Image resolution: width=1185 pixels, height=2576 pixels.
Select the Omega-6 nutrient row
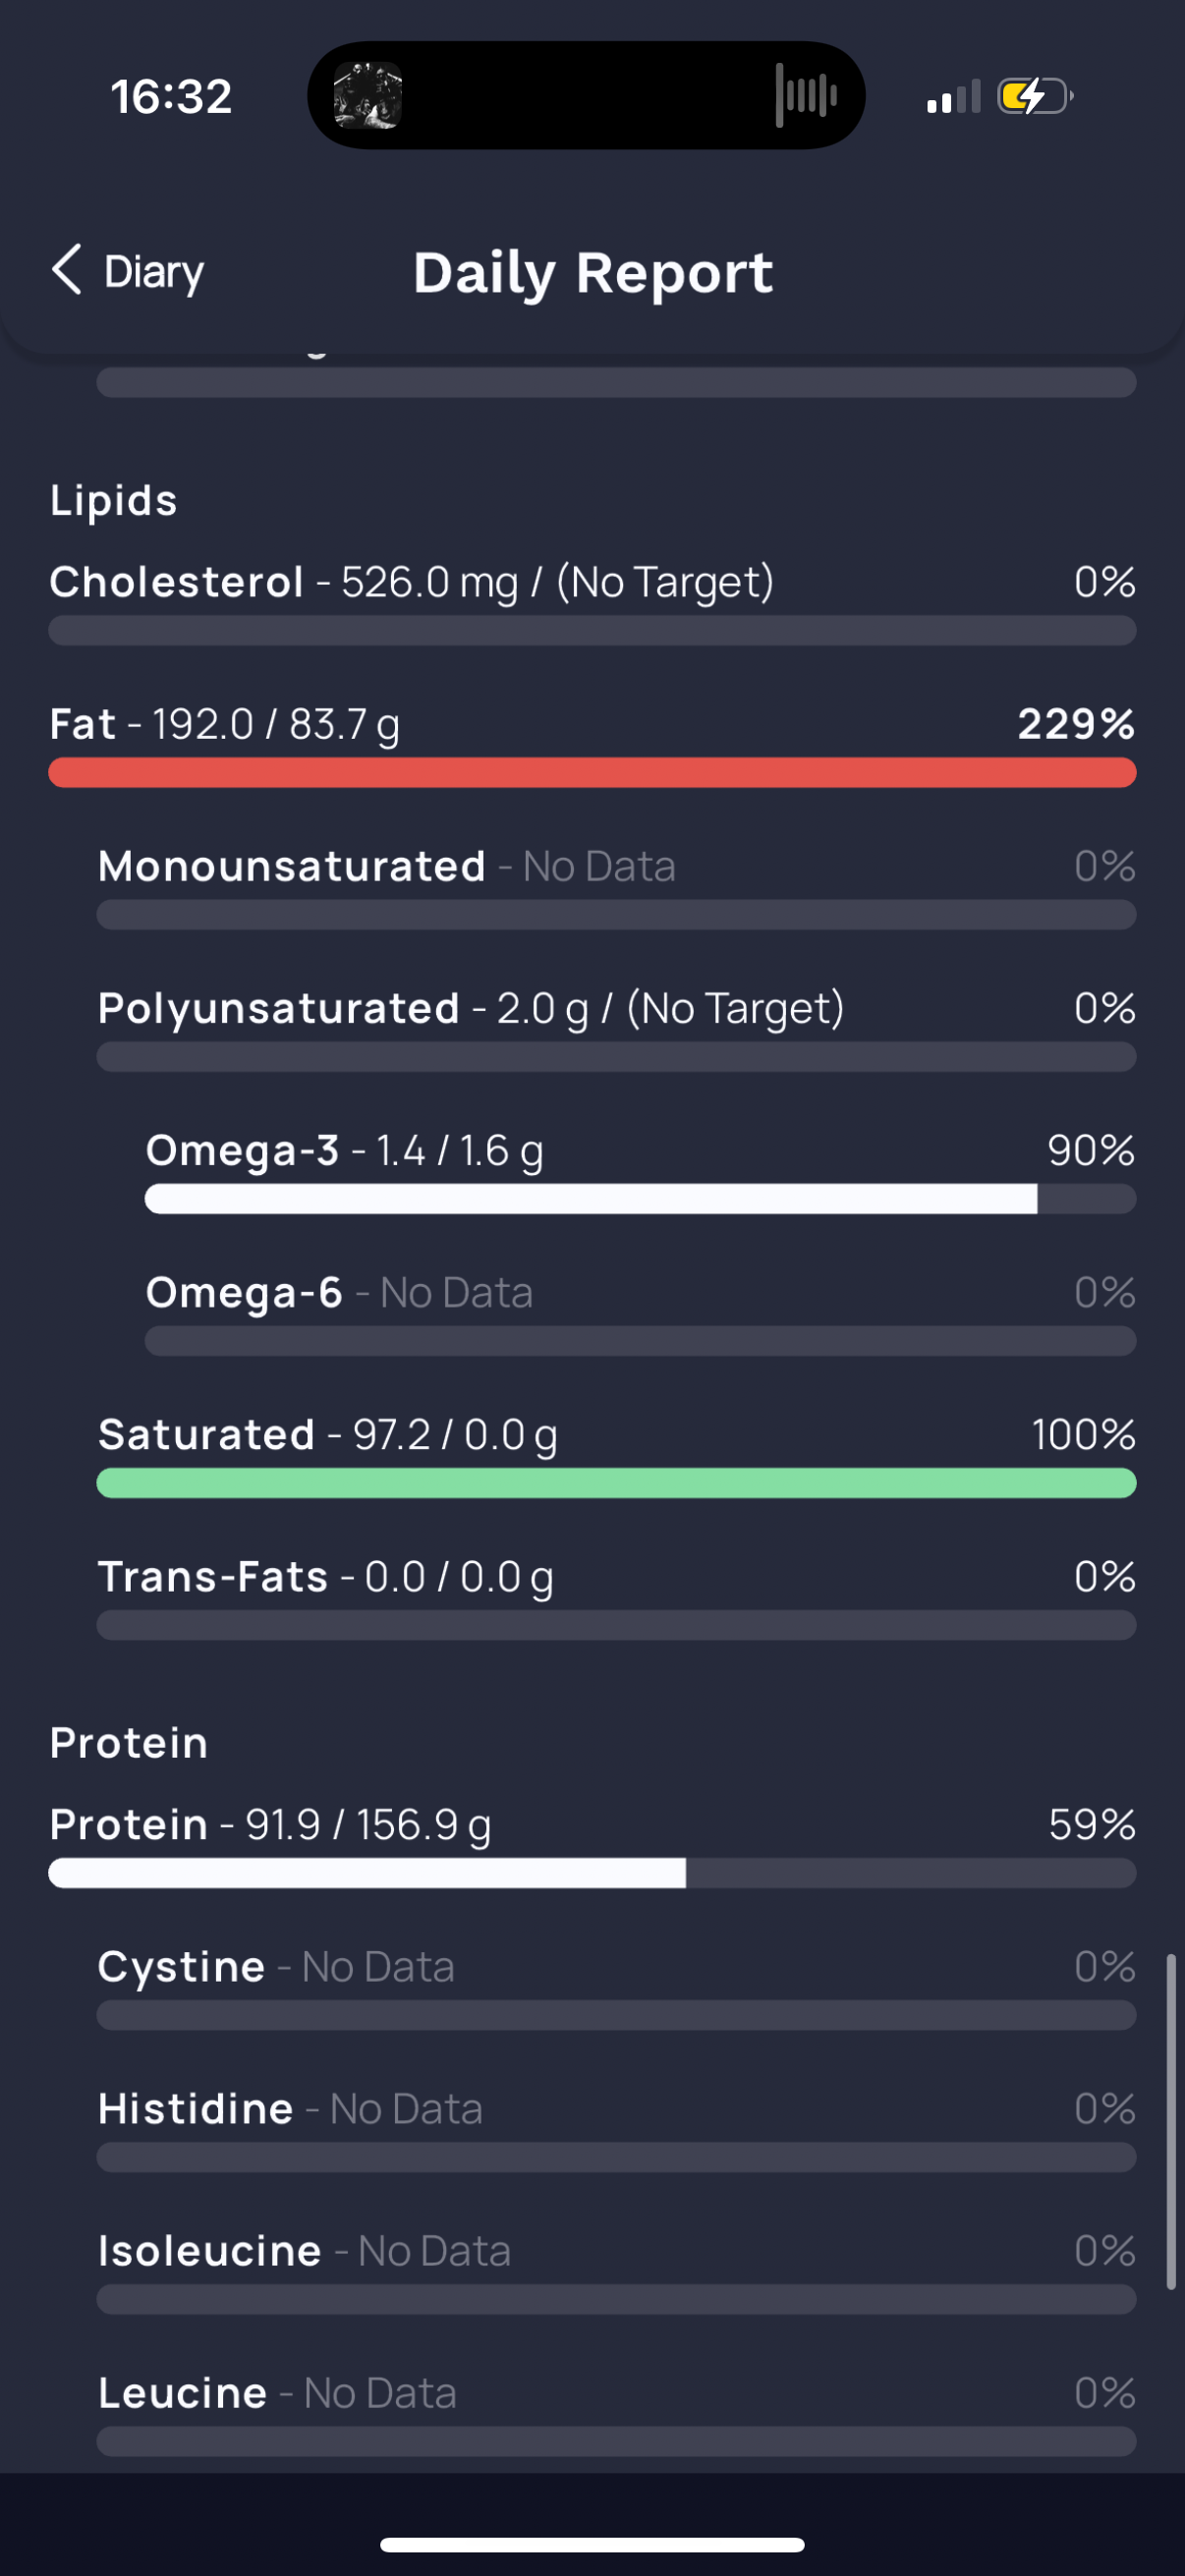coord(640,1312)
